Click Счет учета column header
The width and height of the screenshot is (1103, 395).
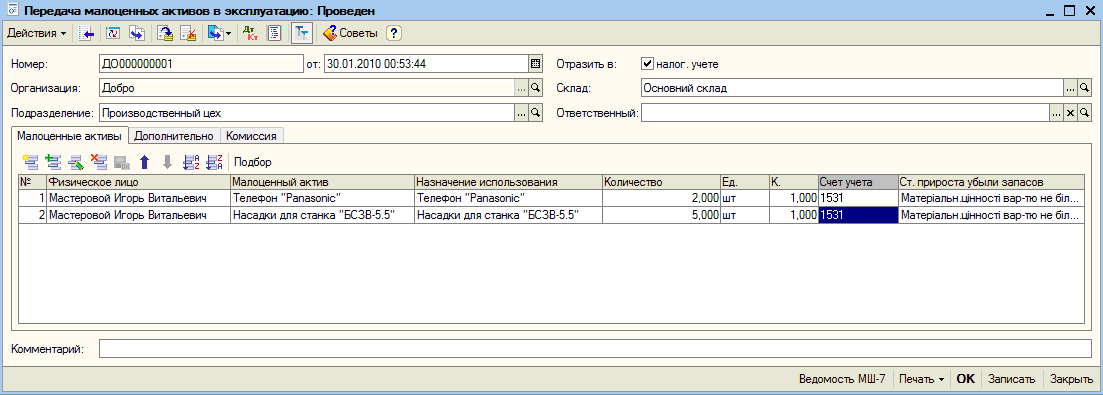coord(857,182)
